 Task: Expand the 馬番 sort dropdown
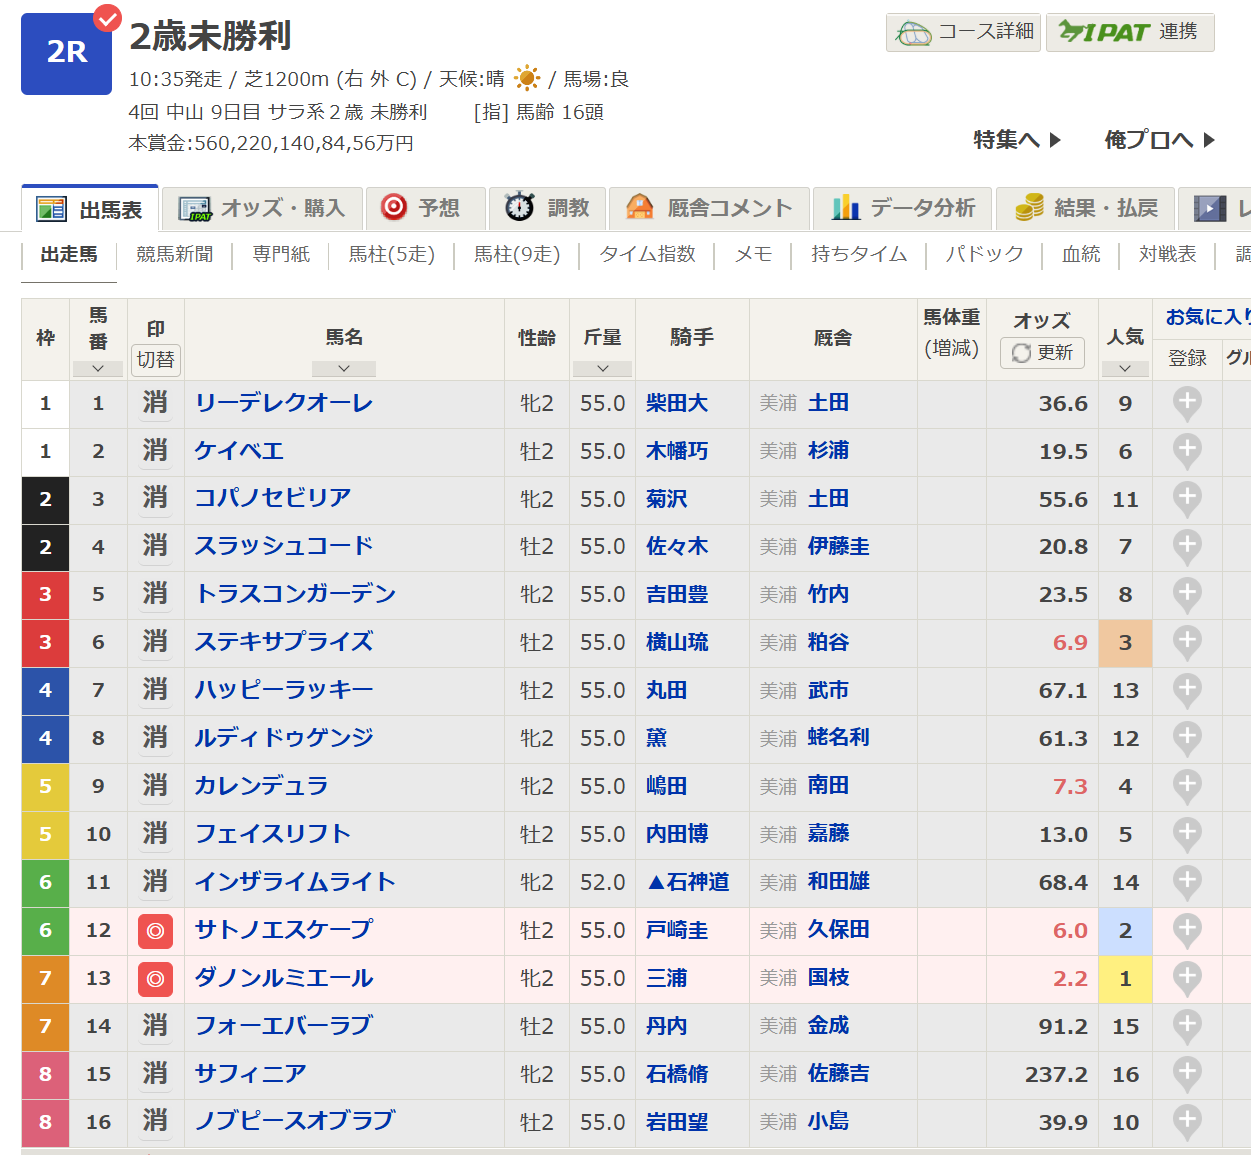(x=98, y=368)
